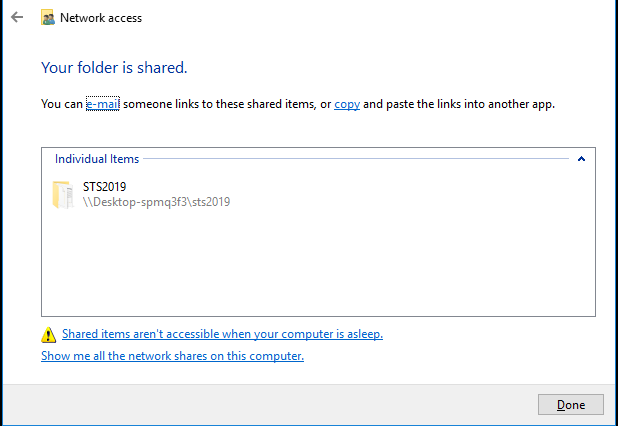Open link about shared items when computer asleep
Viewport: 618px width, 426px height.
222,334
